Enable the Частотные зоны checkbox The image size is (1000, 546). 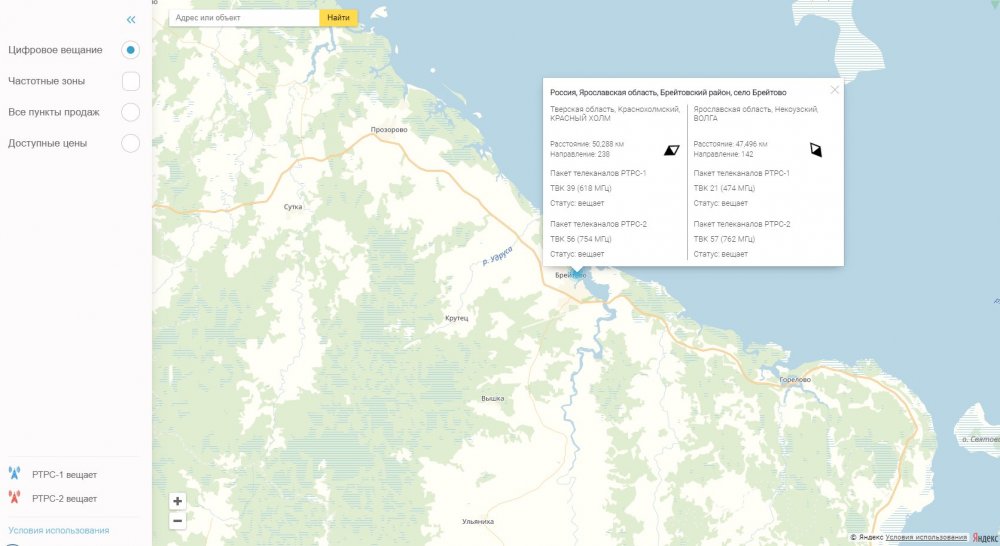(x=130, y=81)
